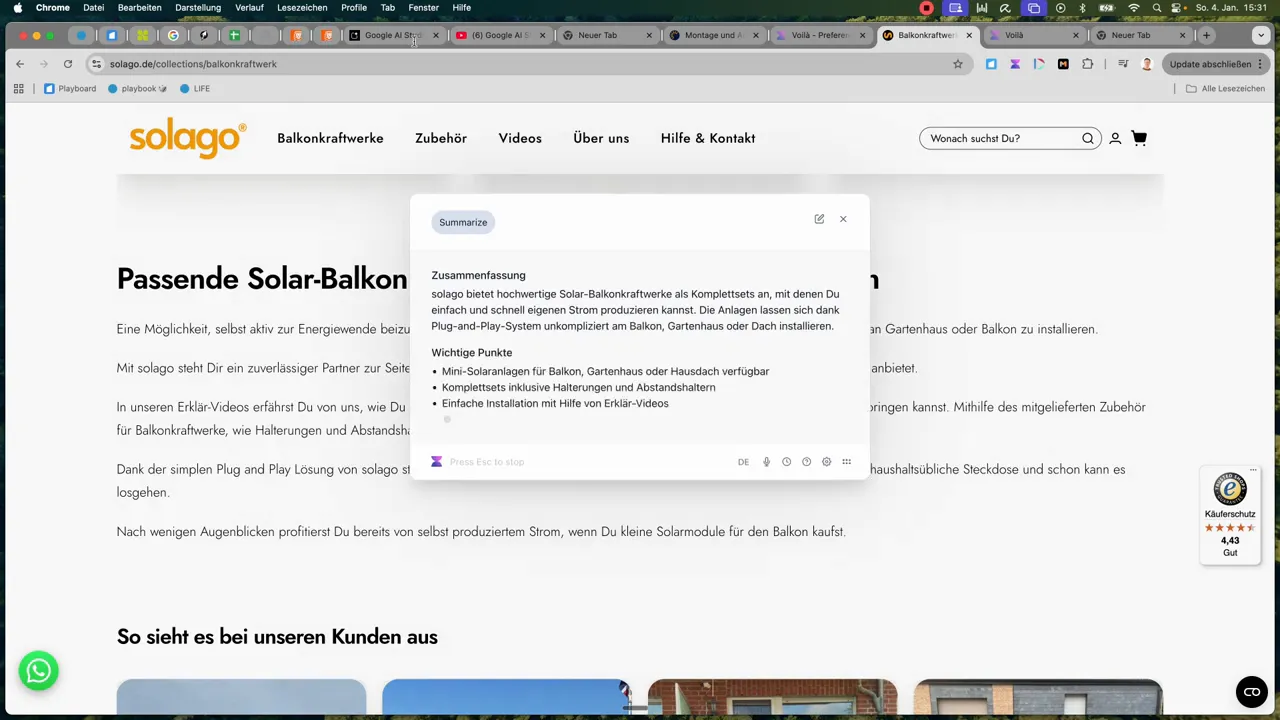Viewport: 1280px width, 720px height.
Task: Open the Darstellung menu in the menu bar
Action: 197,7
